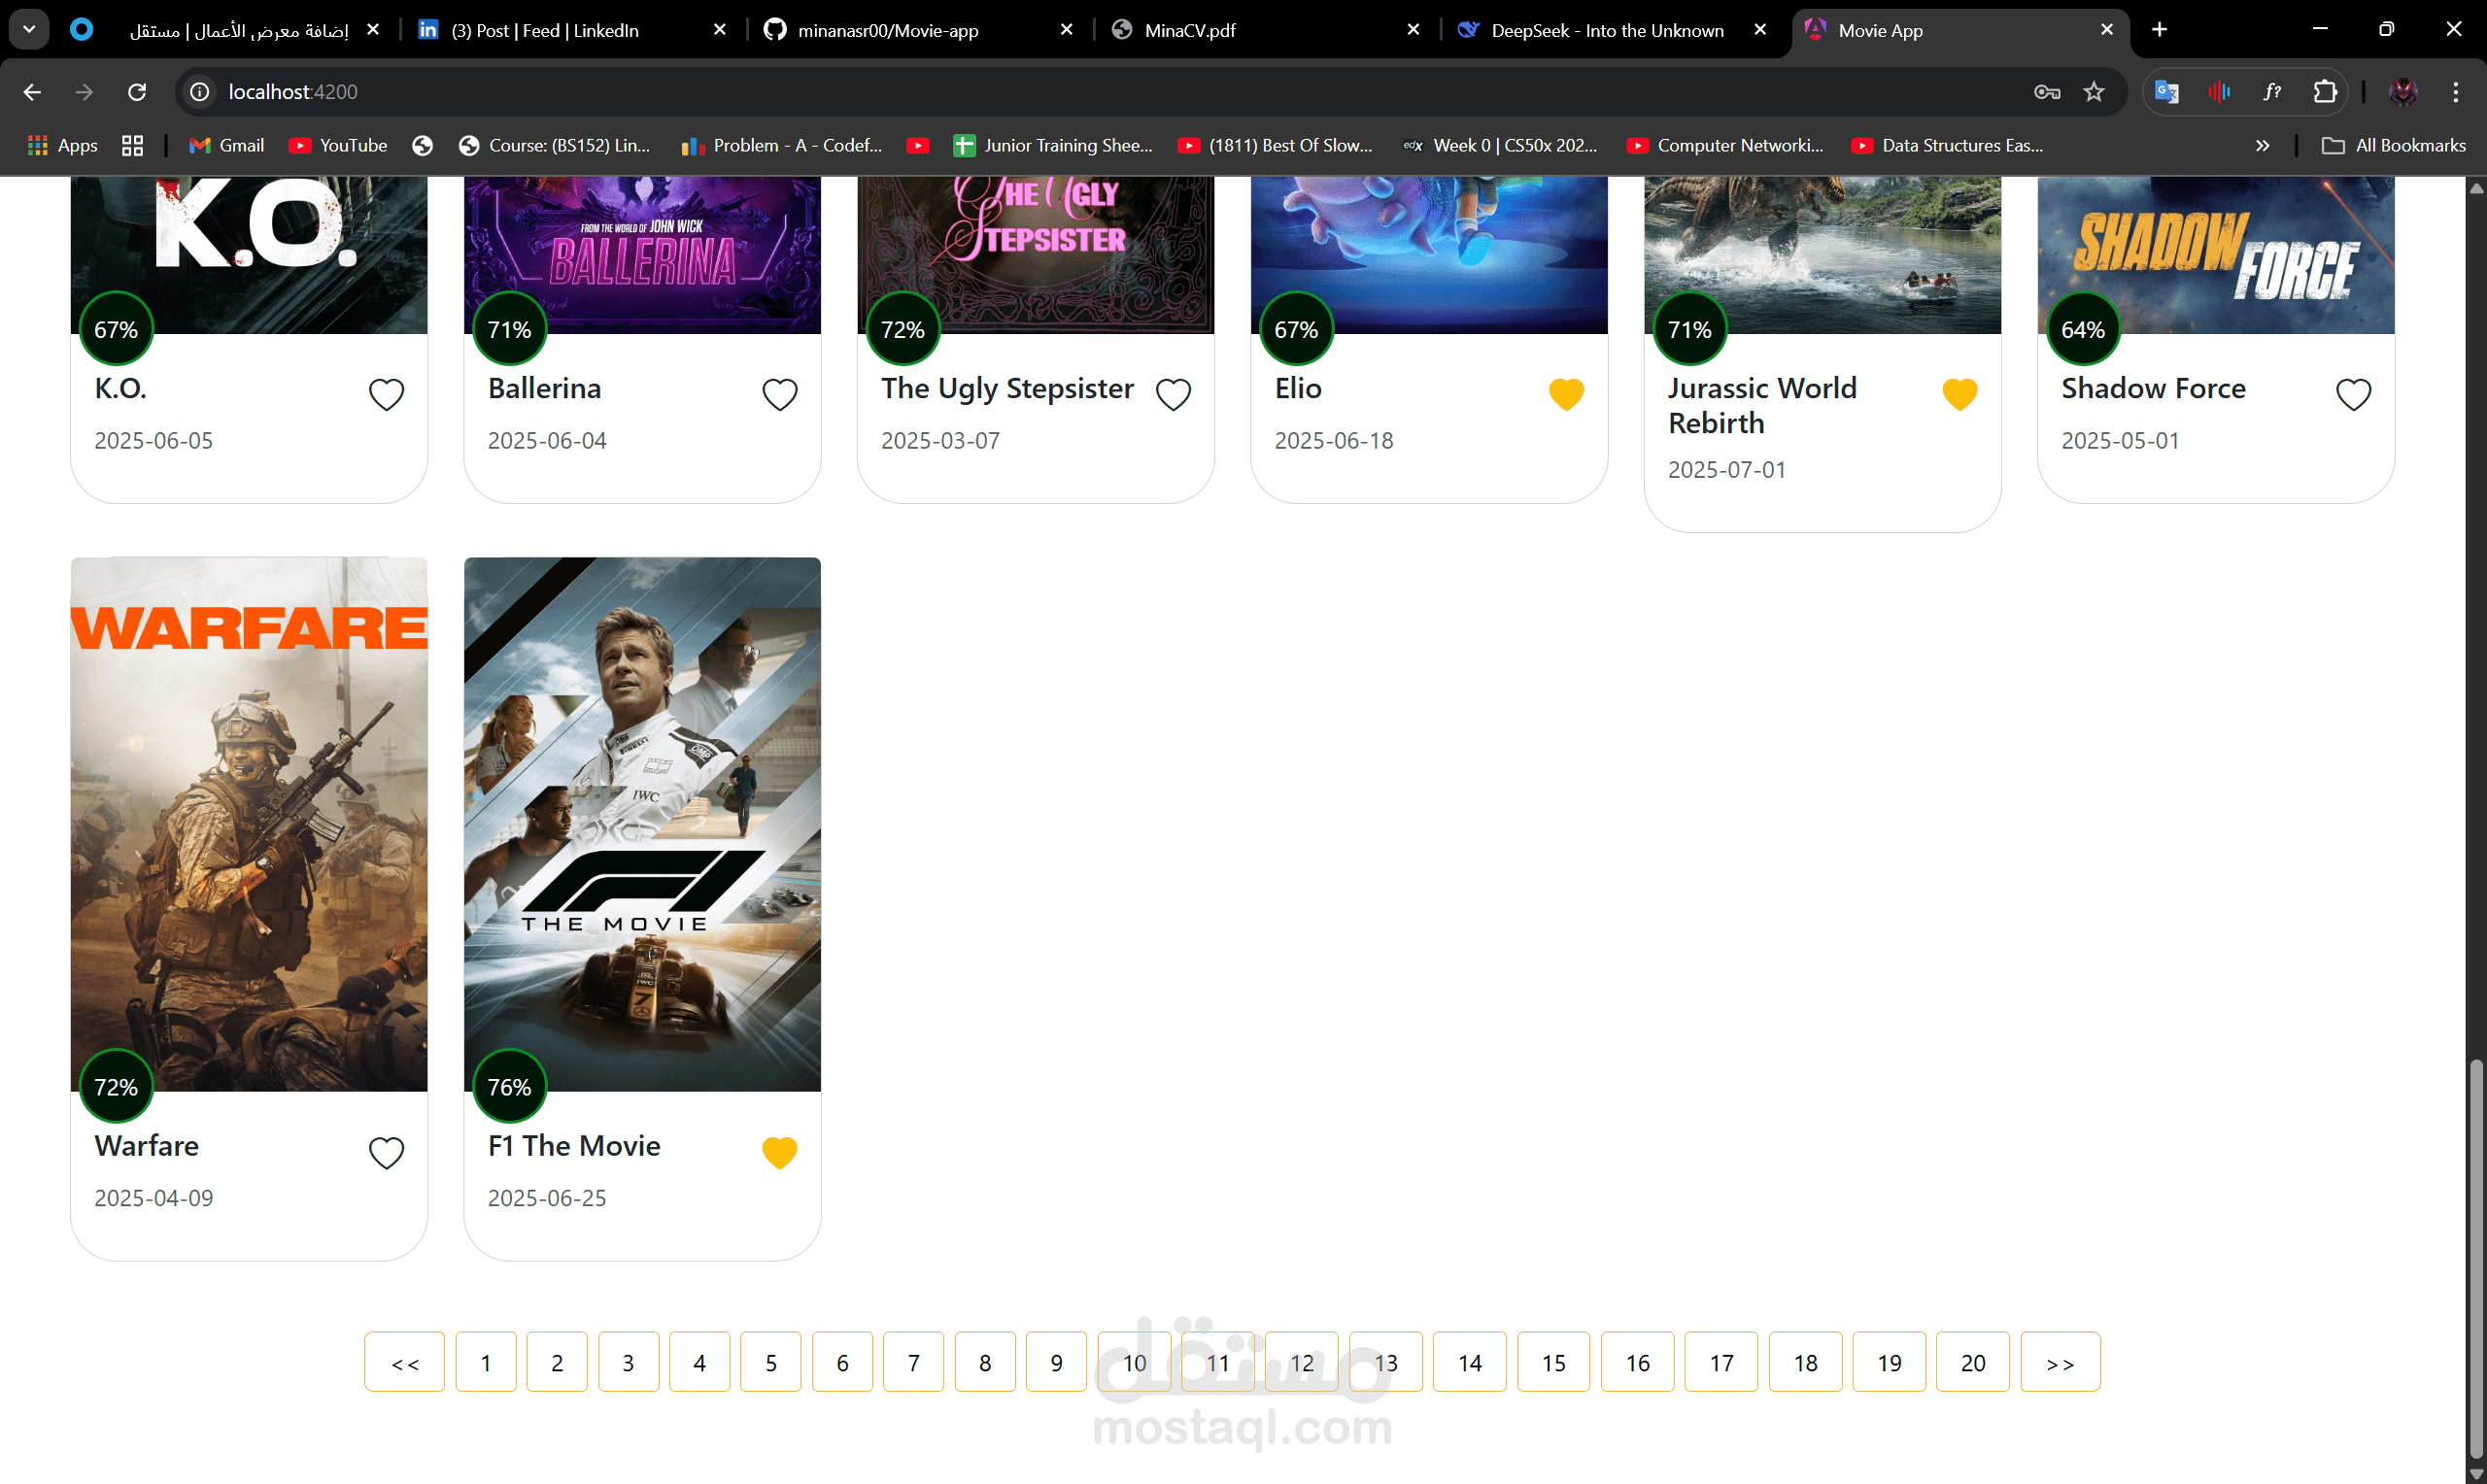Click the Ballerina movie title
2487x1484 pixels.
click(544, 388)
